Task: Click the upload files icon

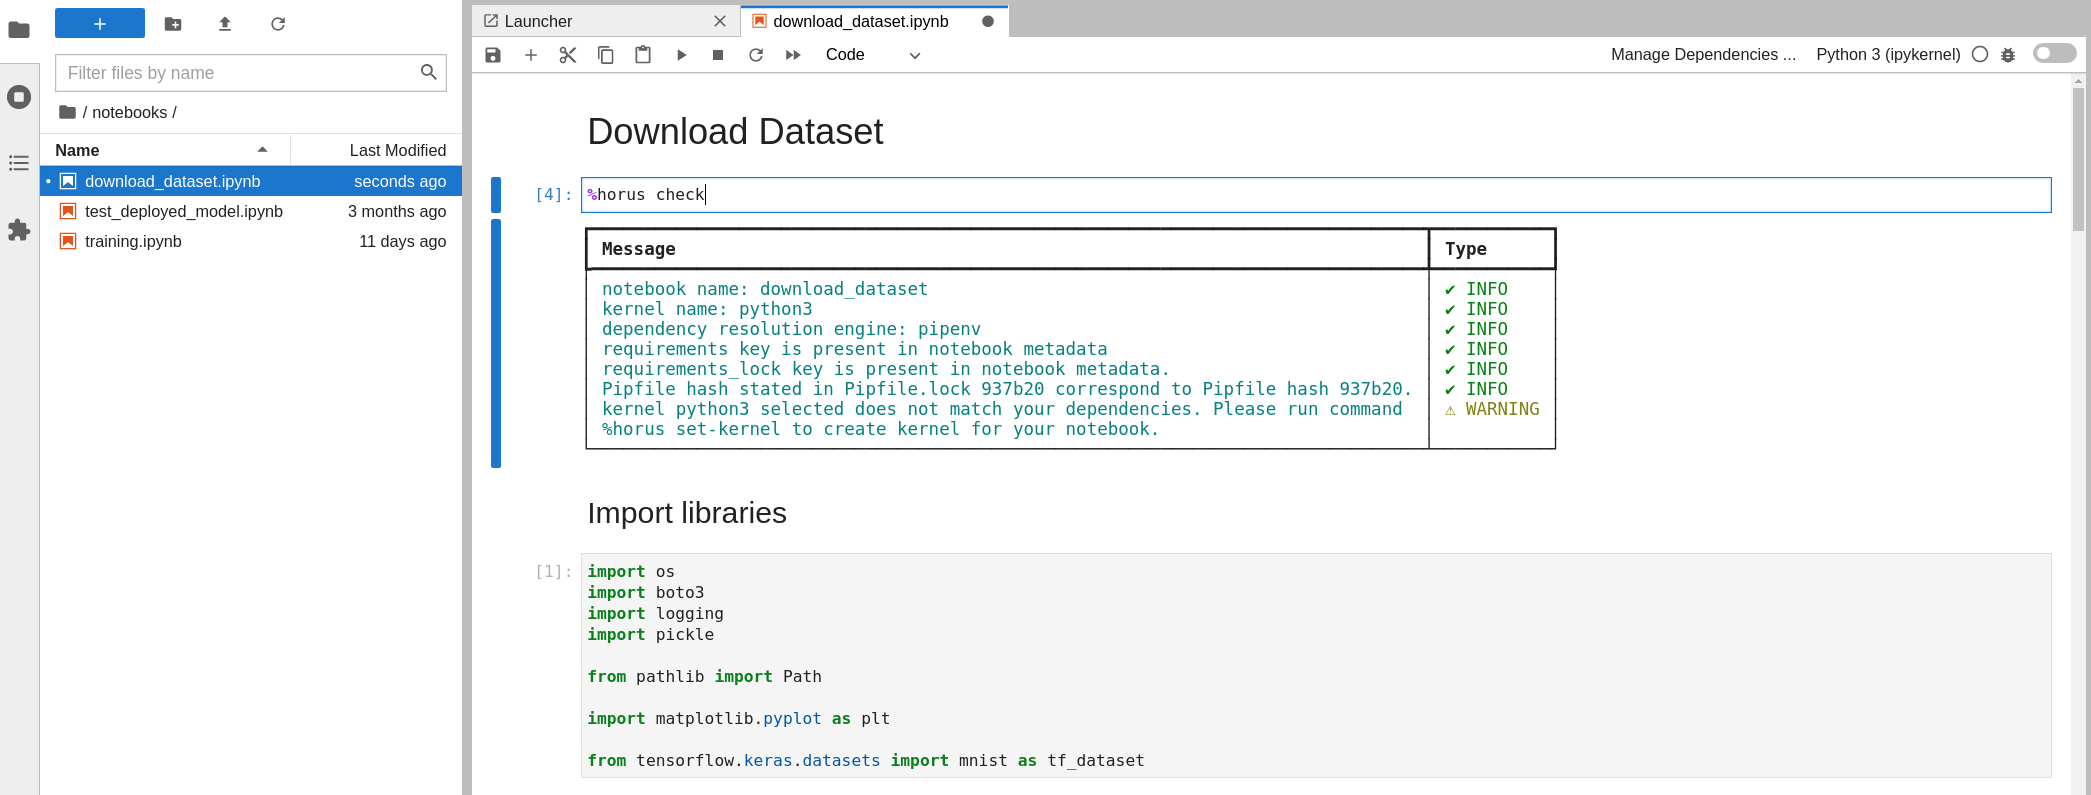Action: click(225, 24)
